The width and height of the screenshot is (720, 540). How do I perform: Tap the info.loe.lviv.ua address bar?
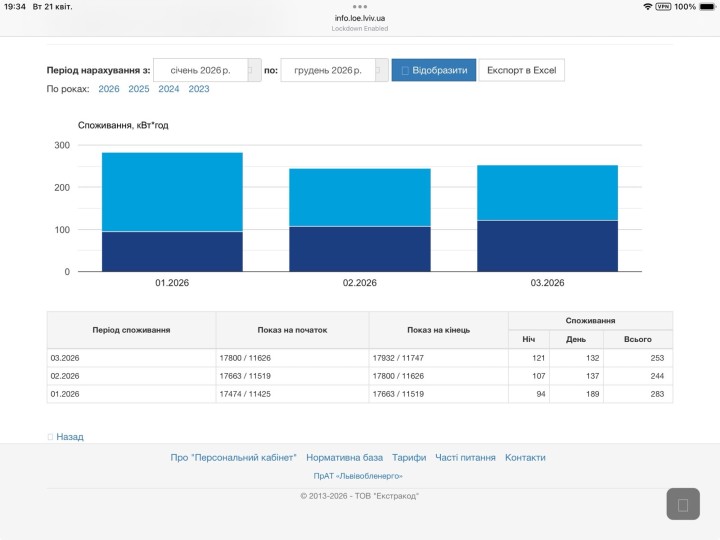pyautogui.click(x=360, y=18)
